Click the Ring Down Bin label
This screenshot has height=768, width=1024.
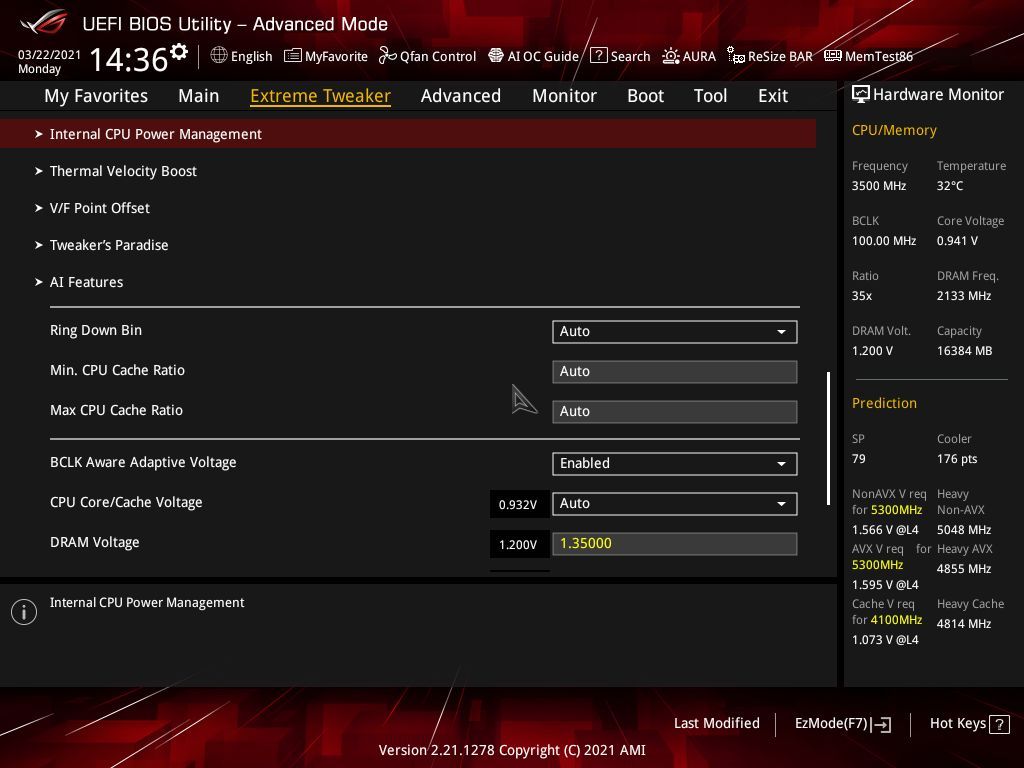coord(95,330)
